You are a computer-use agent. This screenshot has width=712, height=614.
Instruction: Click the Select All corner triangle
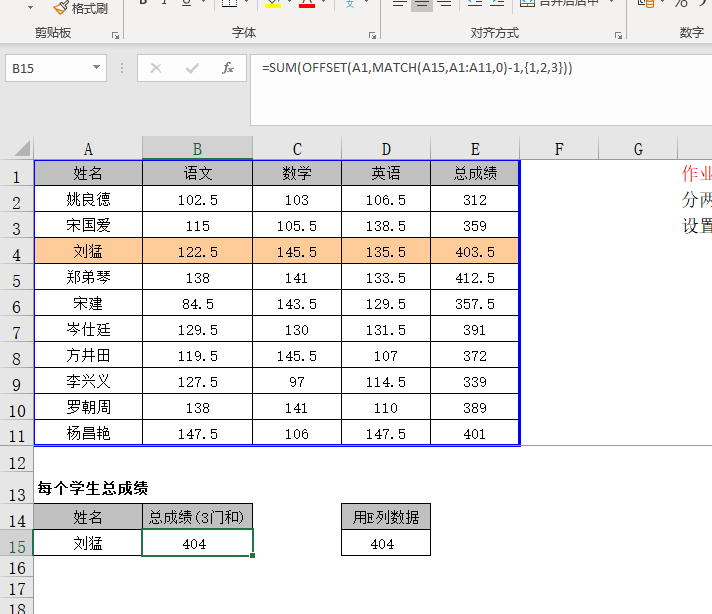coord(22,148)
